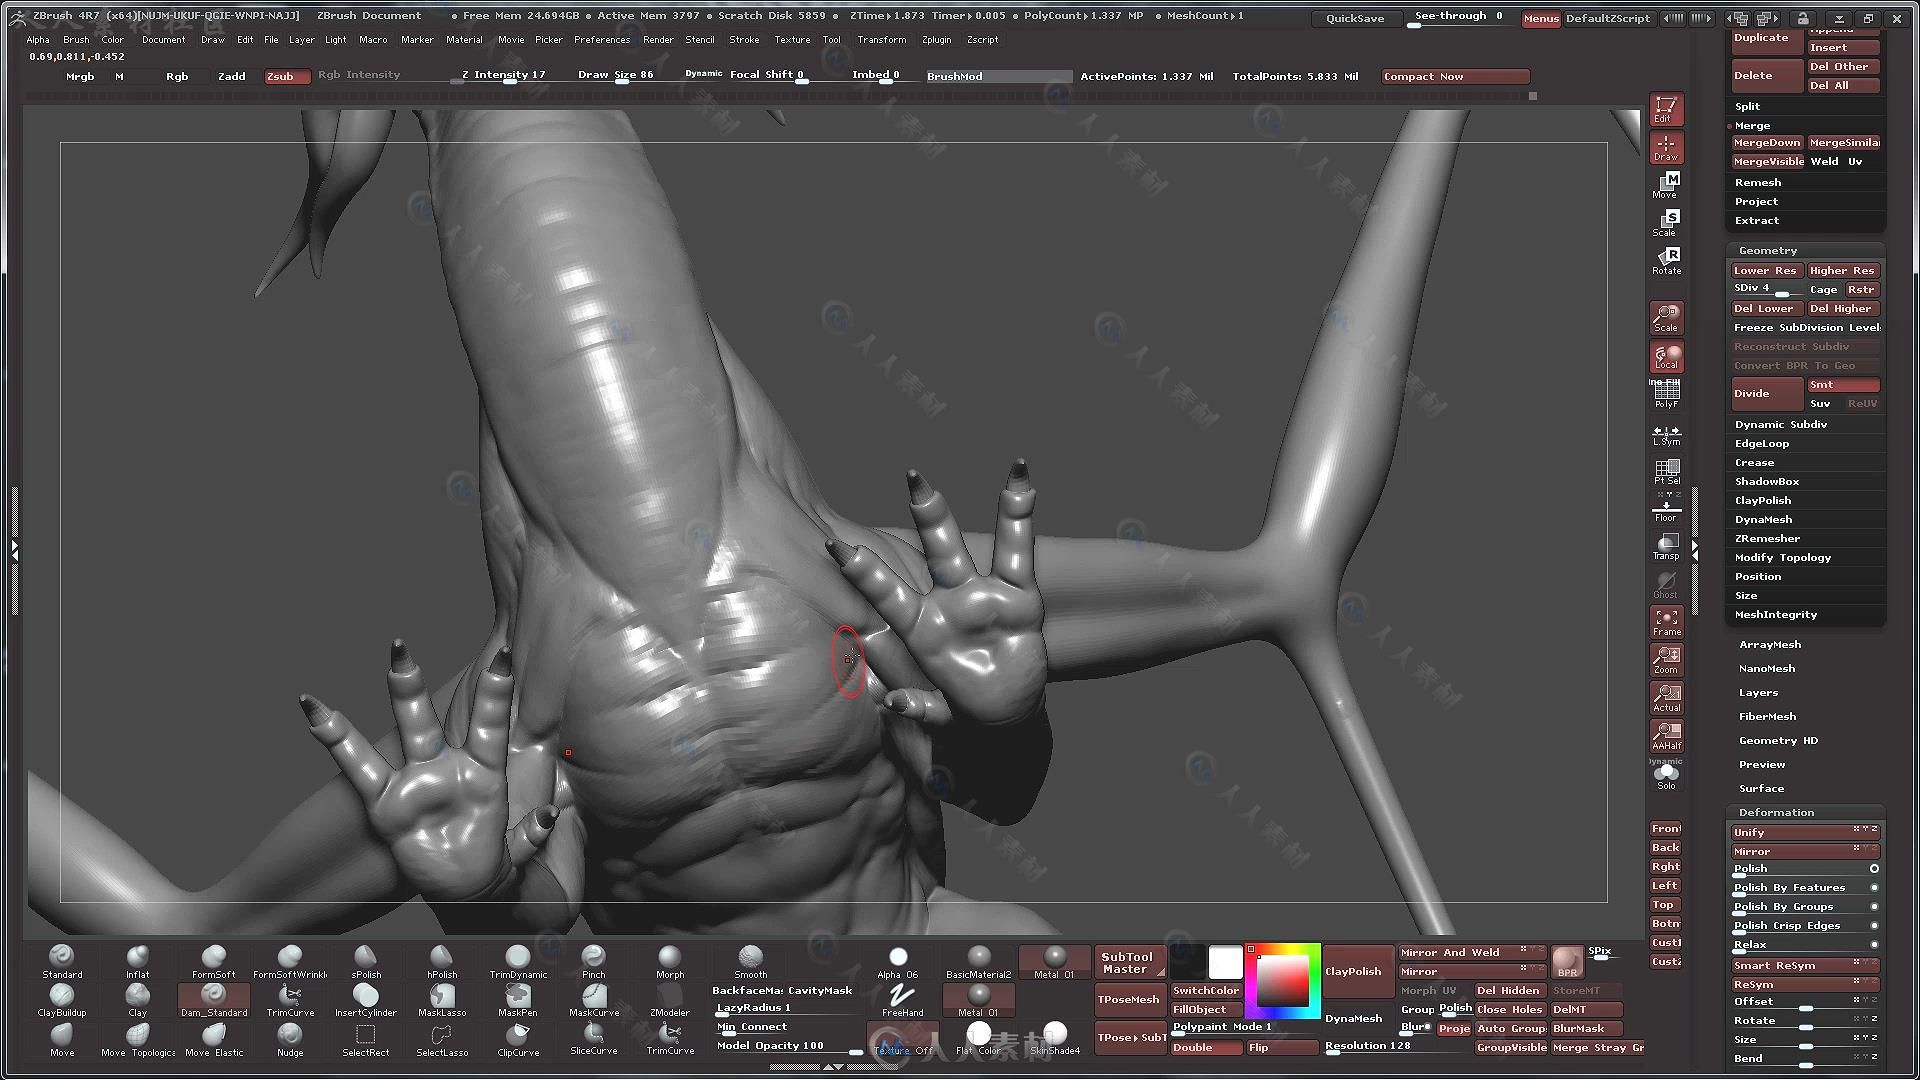Select the hPolish brush
Viewport: 1920px width, 1080px height.
tap(442, 962)
